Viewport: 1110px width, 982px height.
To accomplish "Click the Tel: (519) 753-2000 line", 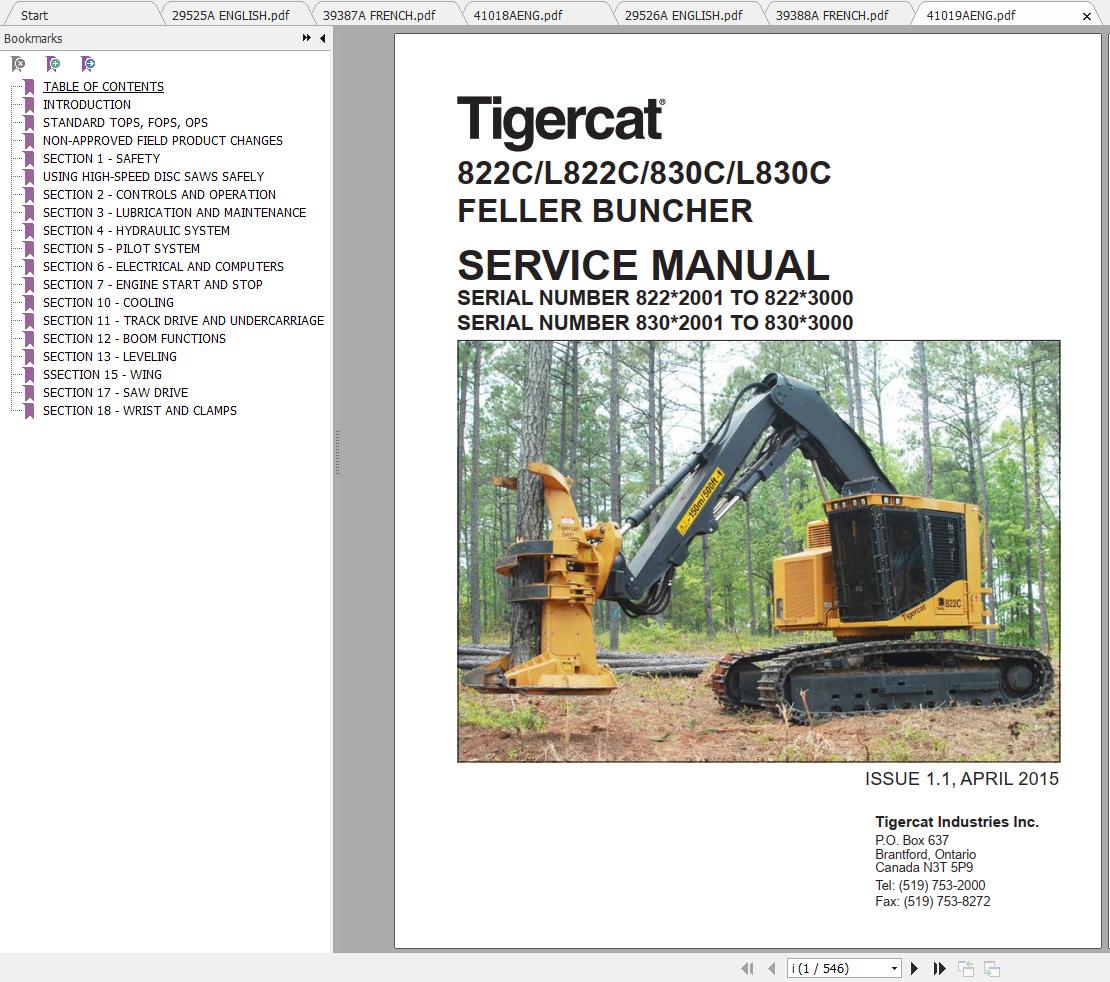I will 930,885.
